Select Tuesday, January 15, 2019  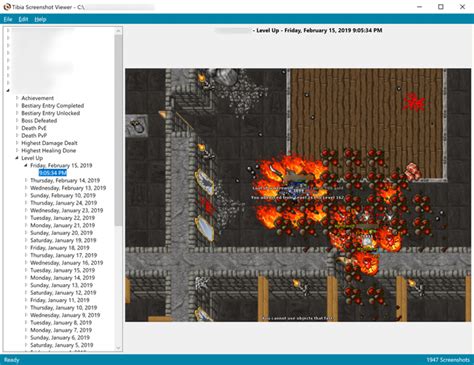[x=63, y=270]
